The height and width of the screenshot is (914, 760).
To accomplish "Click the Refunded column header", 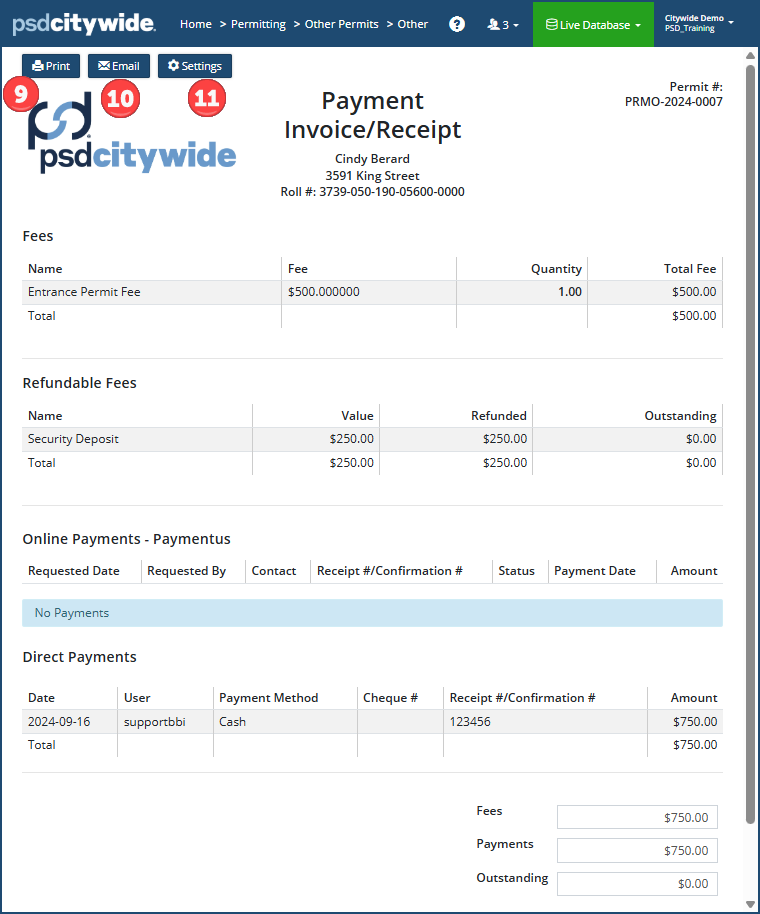I will [x=499, y=416].
